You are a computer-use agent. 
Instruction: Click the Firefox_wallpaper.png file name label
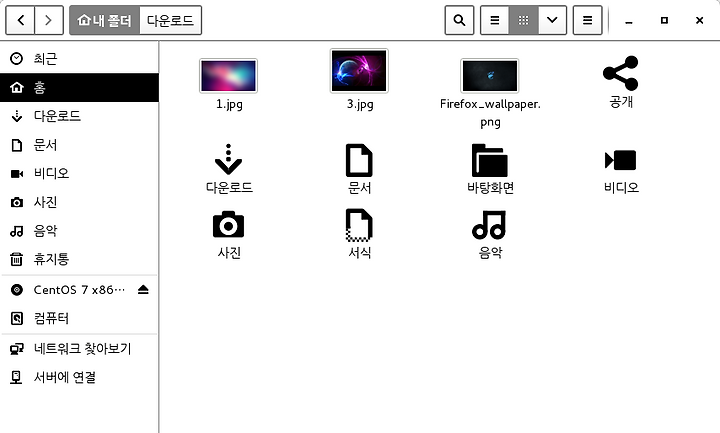(490, 113)
